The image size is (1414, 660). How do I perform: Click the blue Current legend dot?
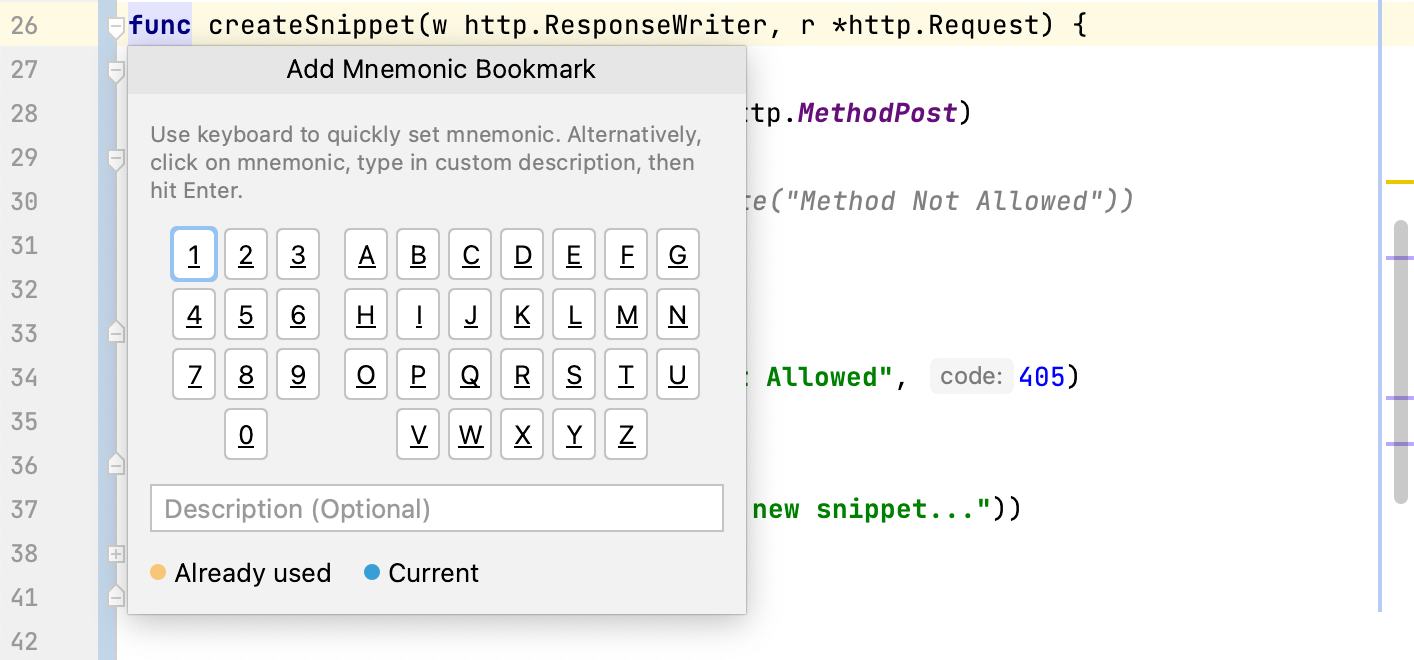click(x=372, y=573)
